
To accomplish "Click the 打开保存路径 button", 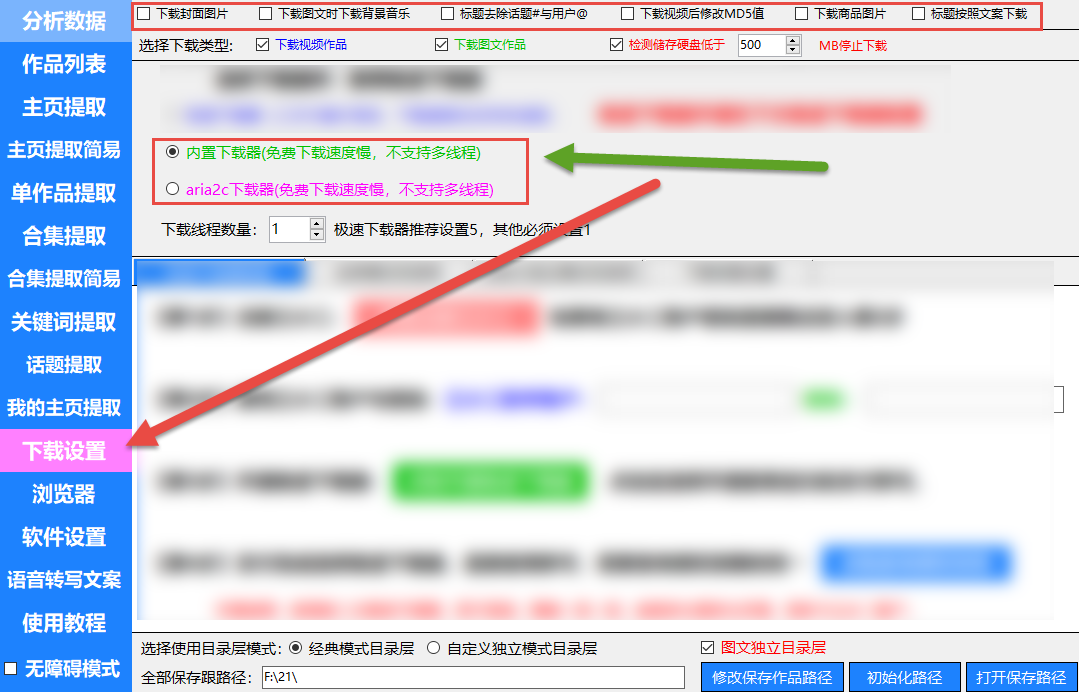I will pyautogui.click(x=1021, y=677).
